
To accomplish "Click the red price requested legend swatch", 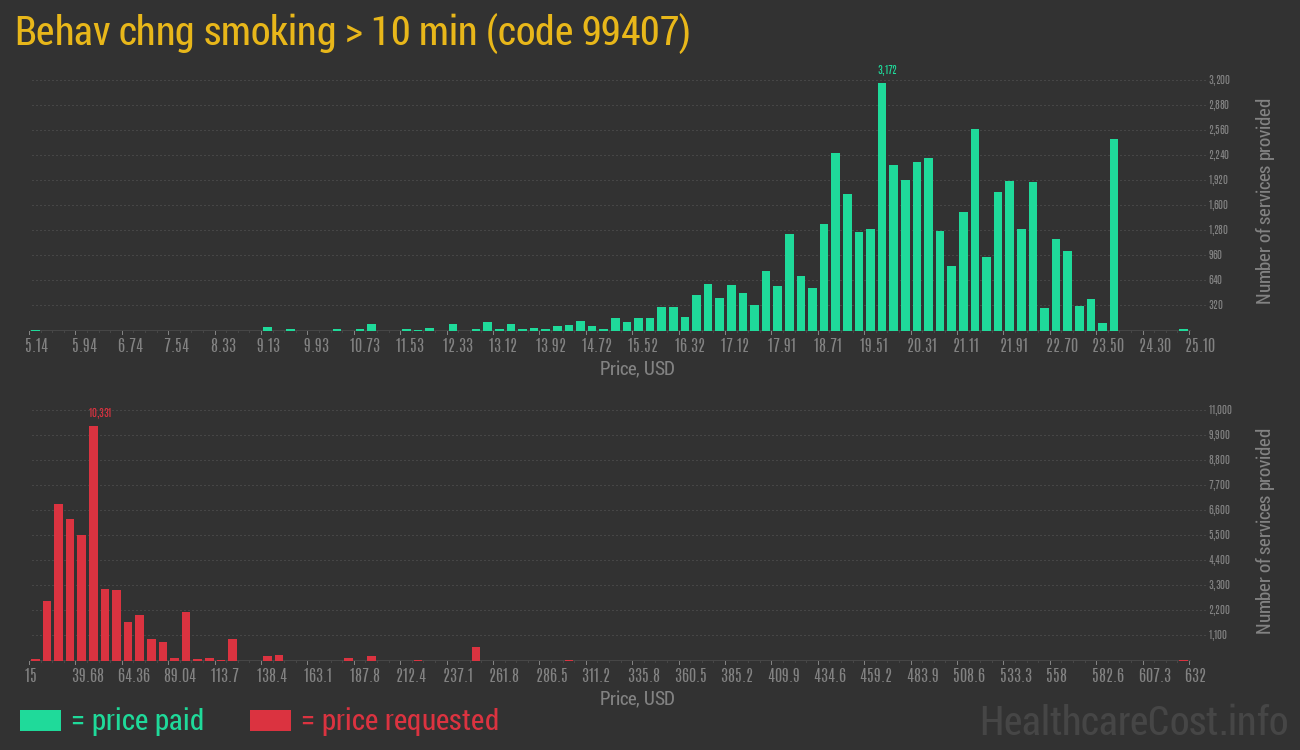I will pos(270,720).
